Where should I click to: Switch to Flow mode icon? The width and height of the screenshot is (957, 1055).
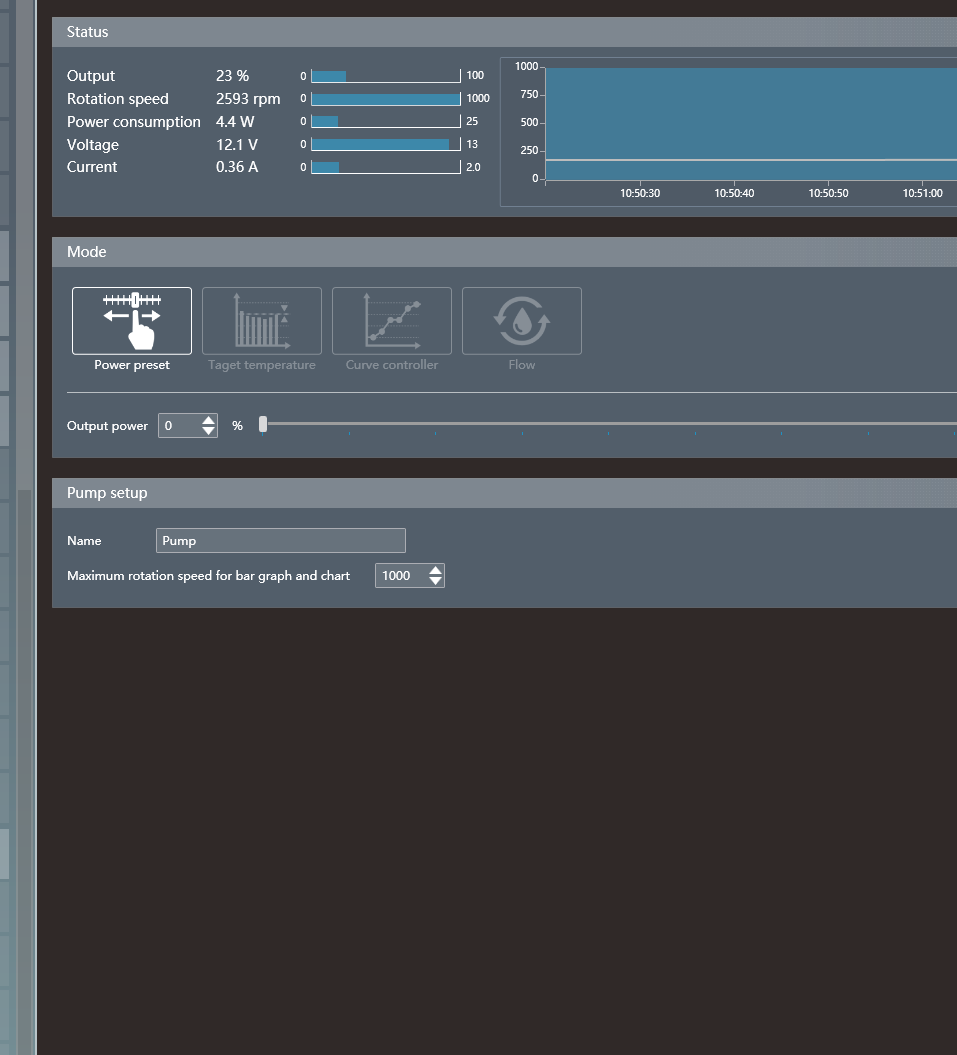click(522, 321)
